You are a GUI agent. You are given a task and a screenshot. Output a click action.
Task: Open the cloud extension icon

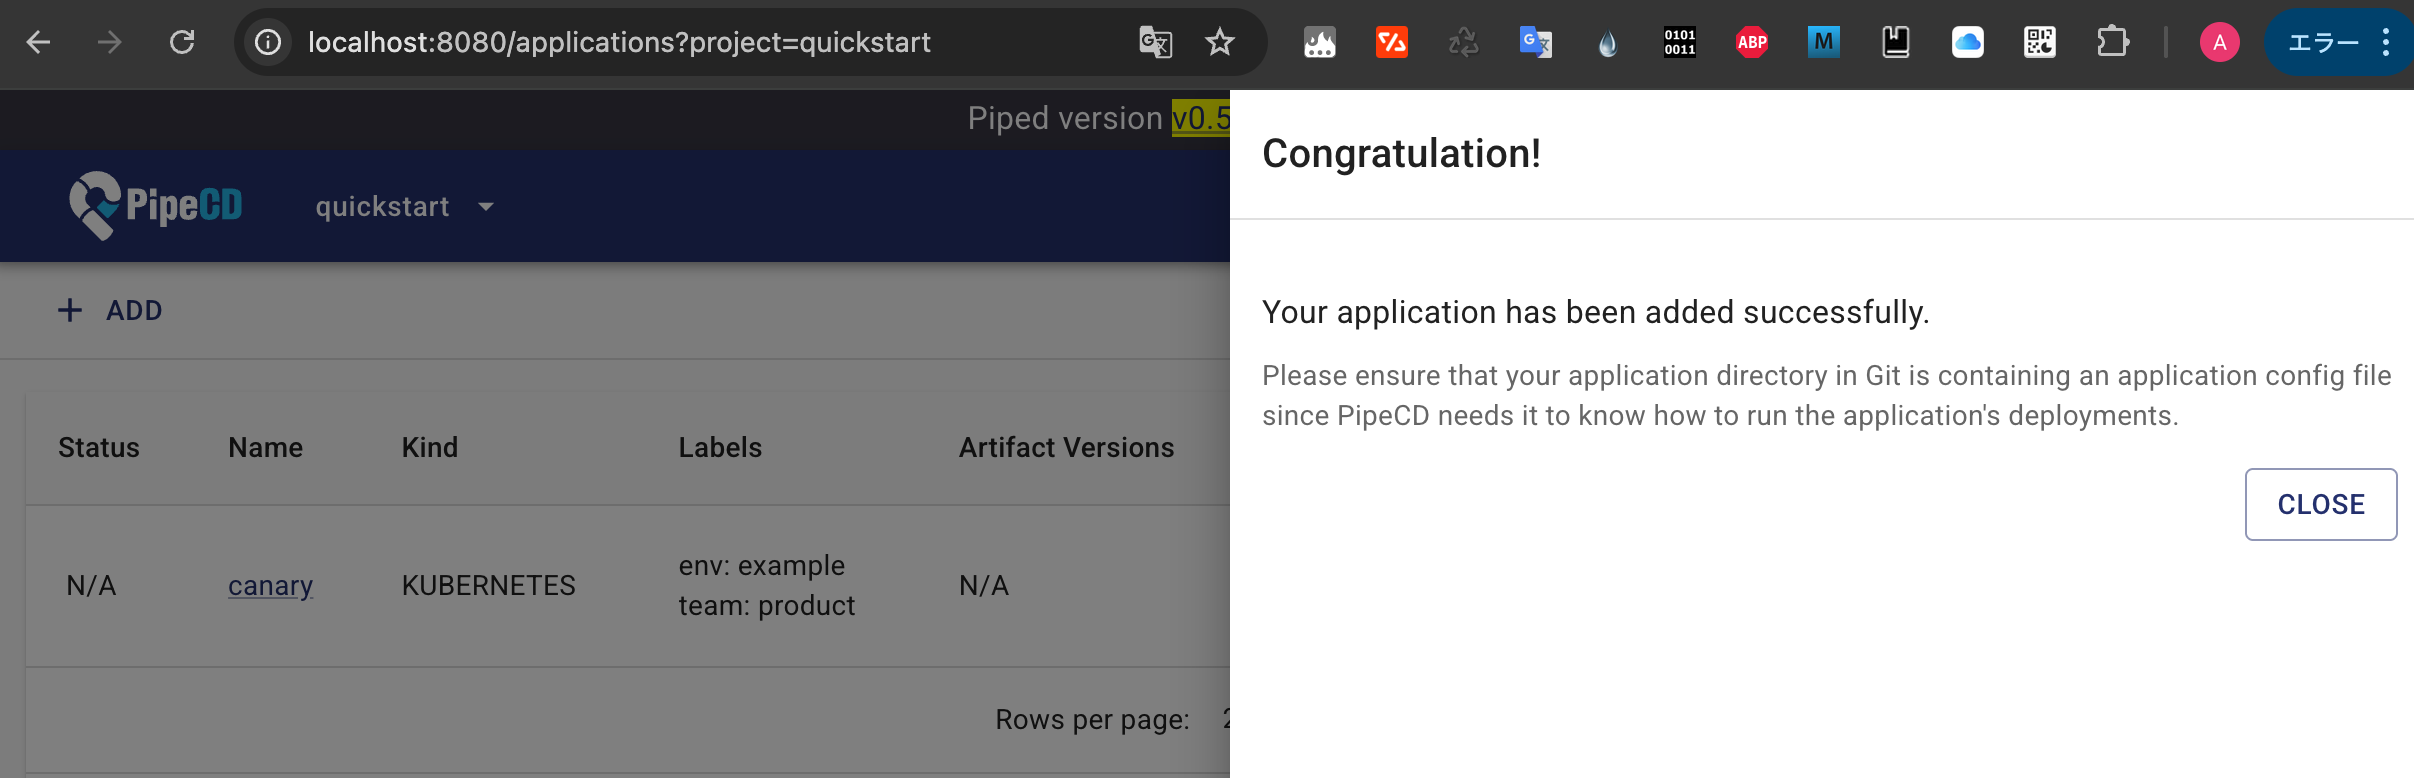coord(1967,42)
